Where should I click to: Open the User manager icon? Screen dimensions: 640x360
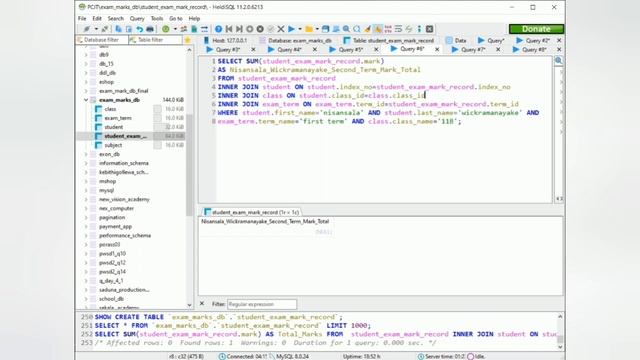coord(184,29)
